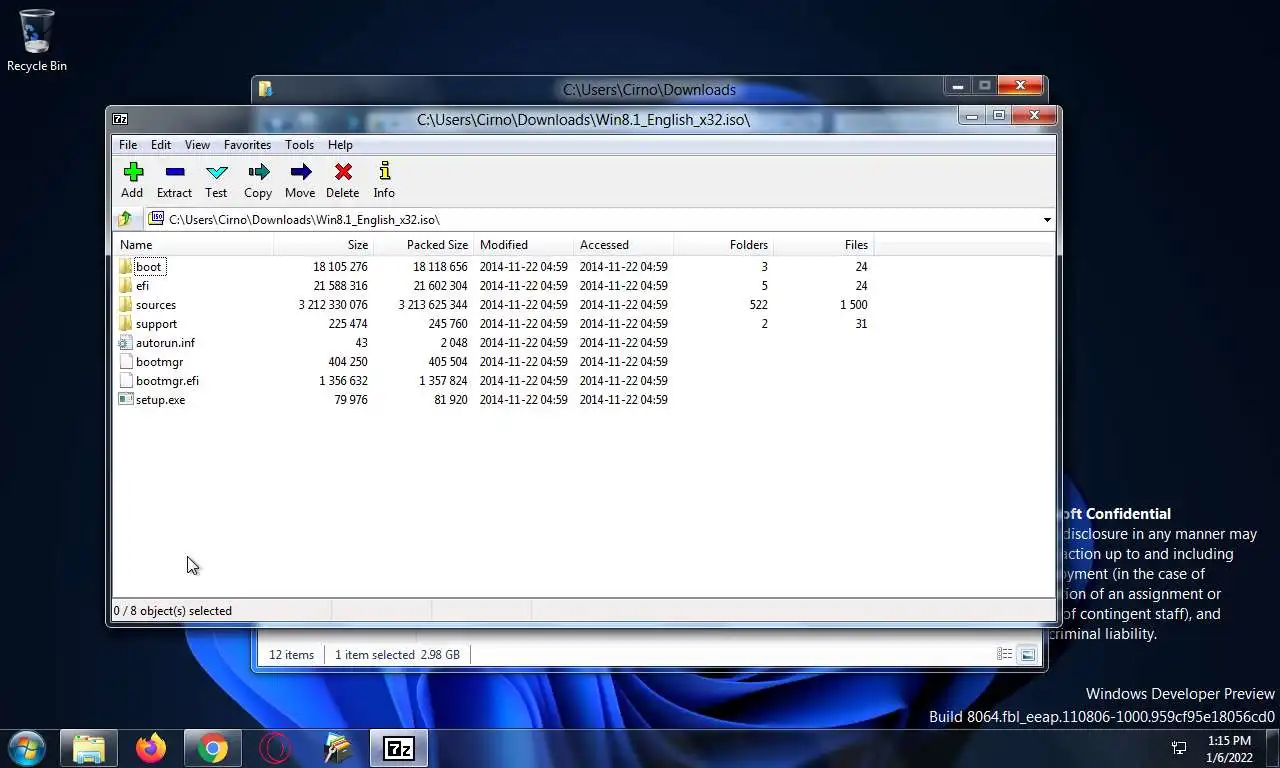The height and width of the screenshot is (768, 1280).
Task: Click the address bar path field
Action: [600, 219]
